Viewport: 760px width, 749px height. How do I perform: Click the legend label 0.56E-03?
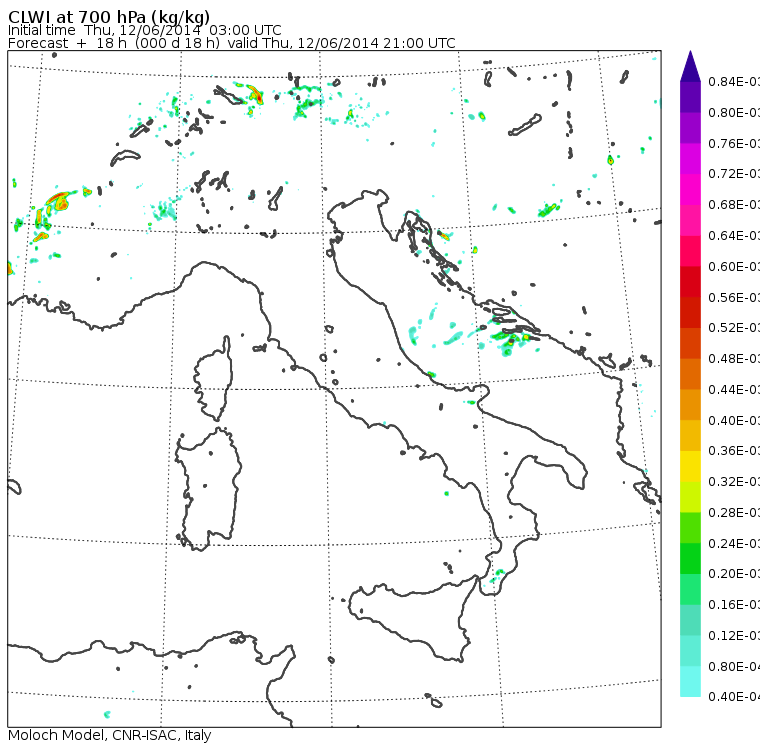(734, 297)
